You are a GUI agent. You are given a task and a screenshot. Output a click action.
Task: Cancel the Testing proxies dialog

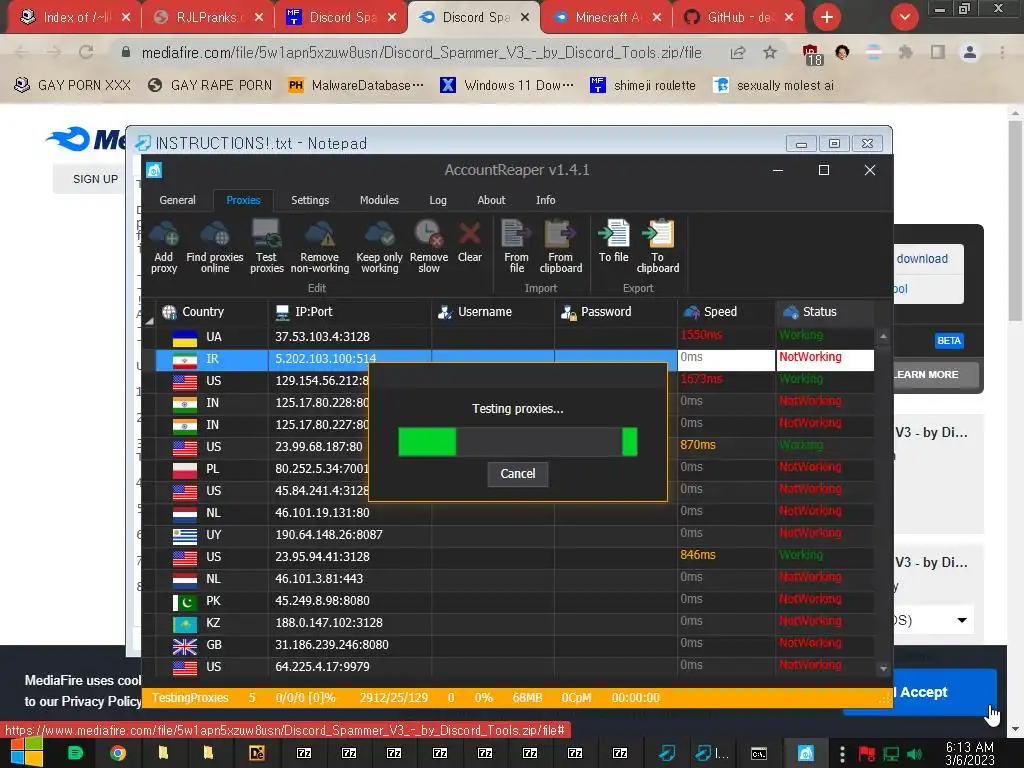tap(518, 473)
